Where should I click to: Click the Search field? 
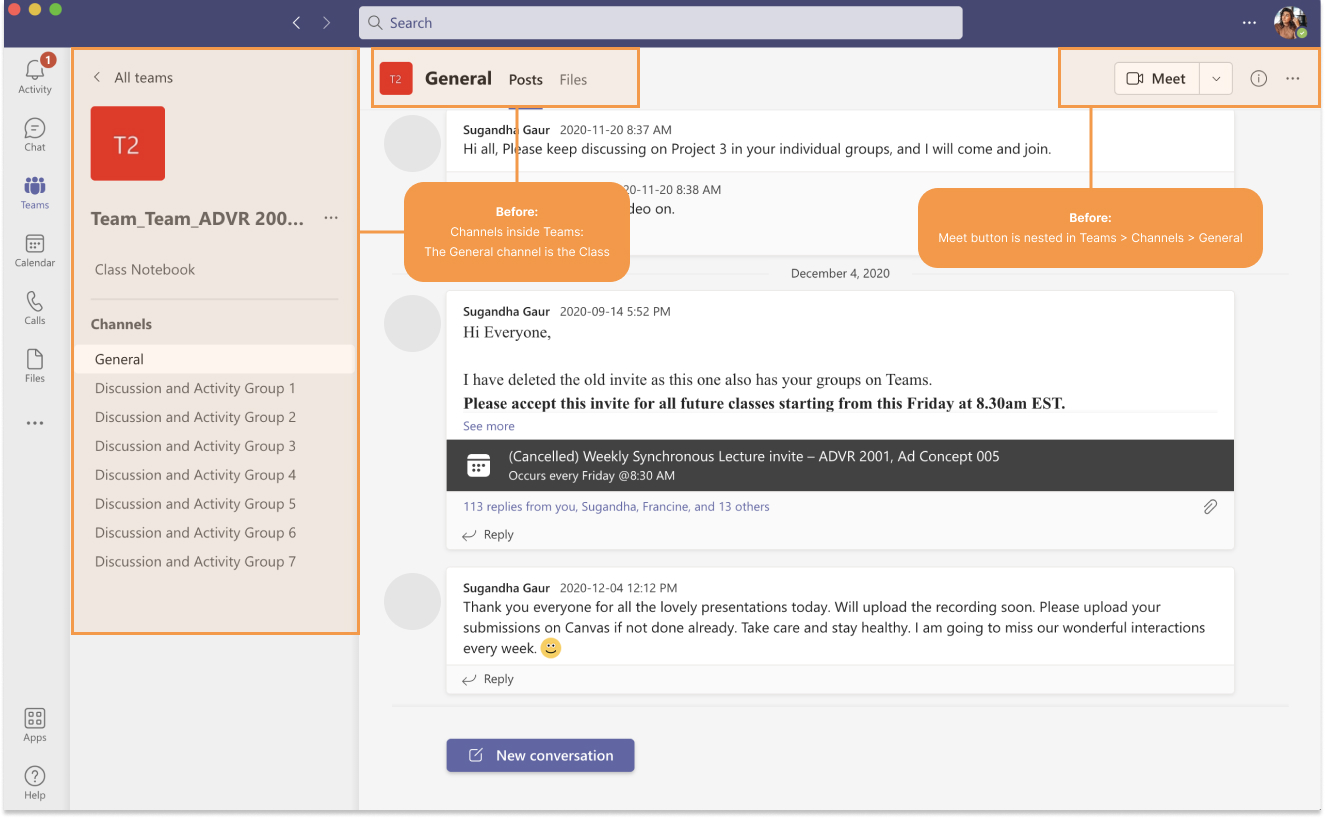(x=661, y=23)
